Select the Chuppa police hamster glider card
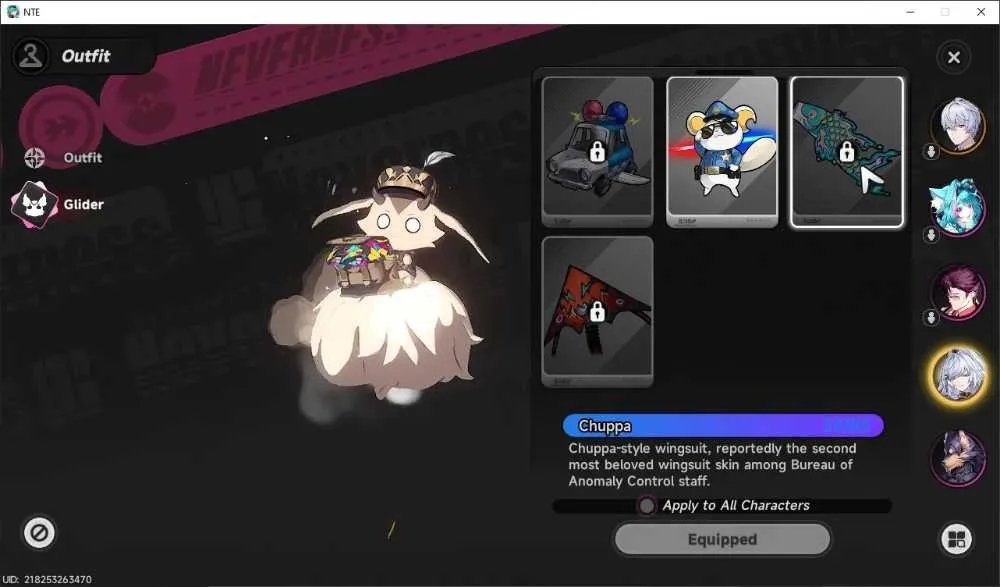The width and height of the screenshot is (1000, 587). [722, 151]
